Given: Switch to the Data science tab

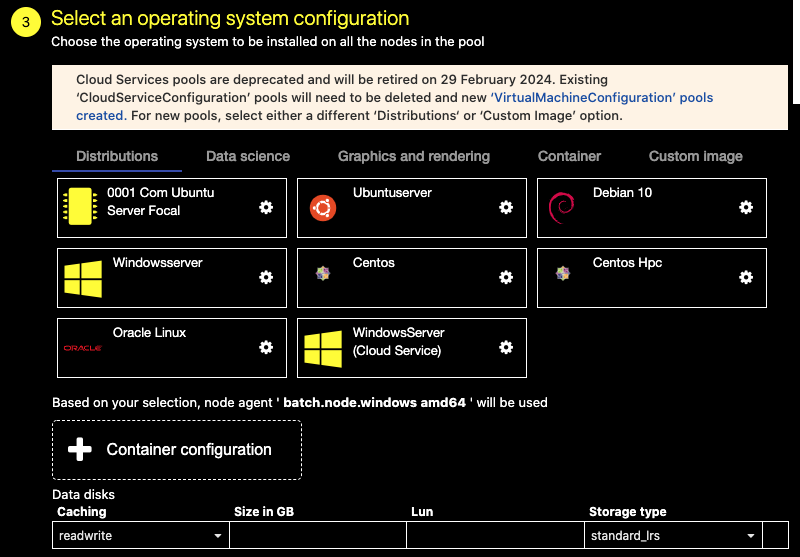Looking at the screenshot, I should point(248,156).
